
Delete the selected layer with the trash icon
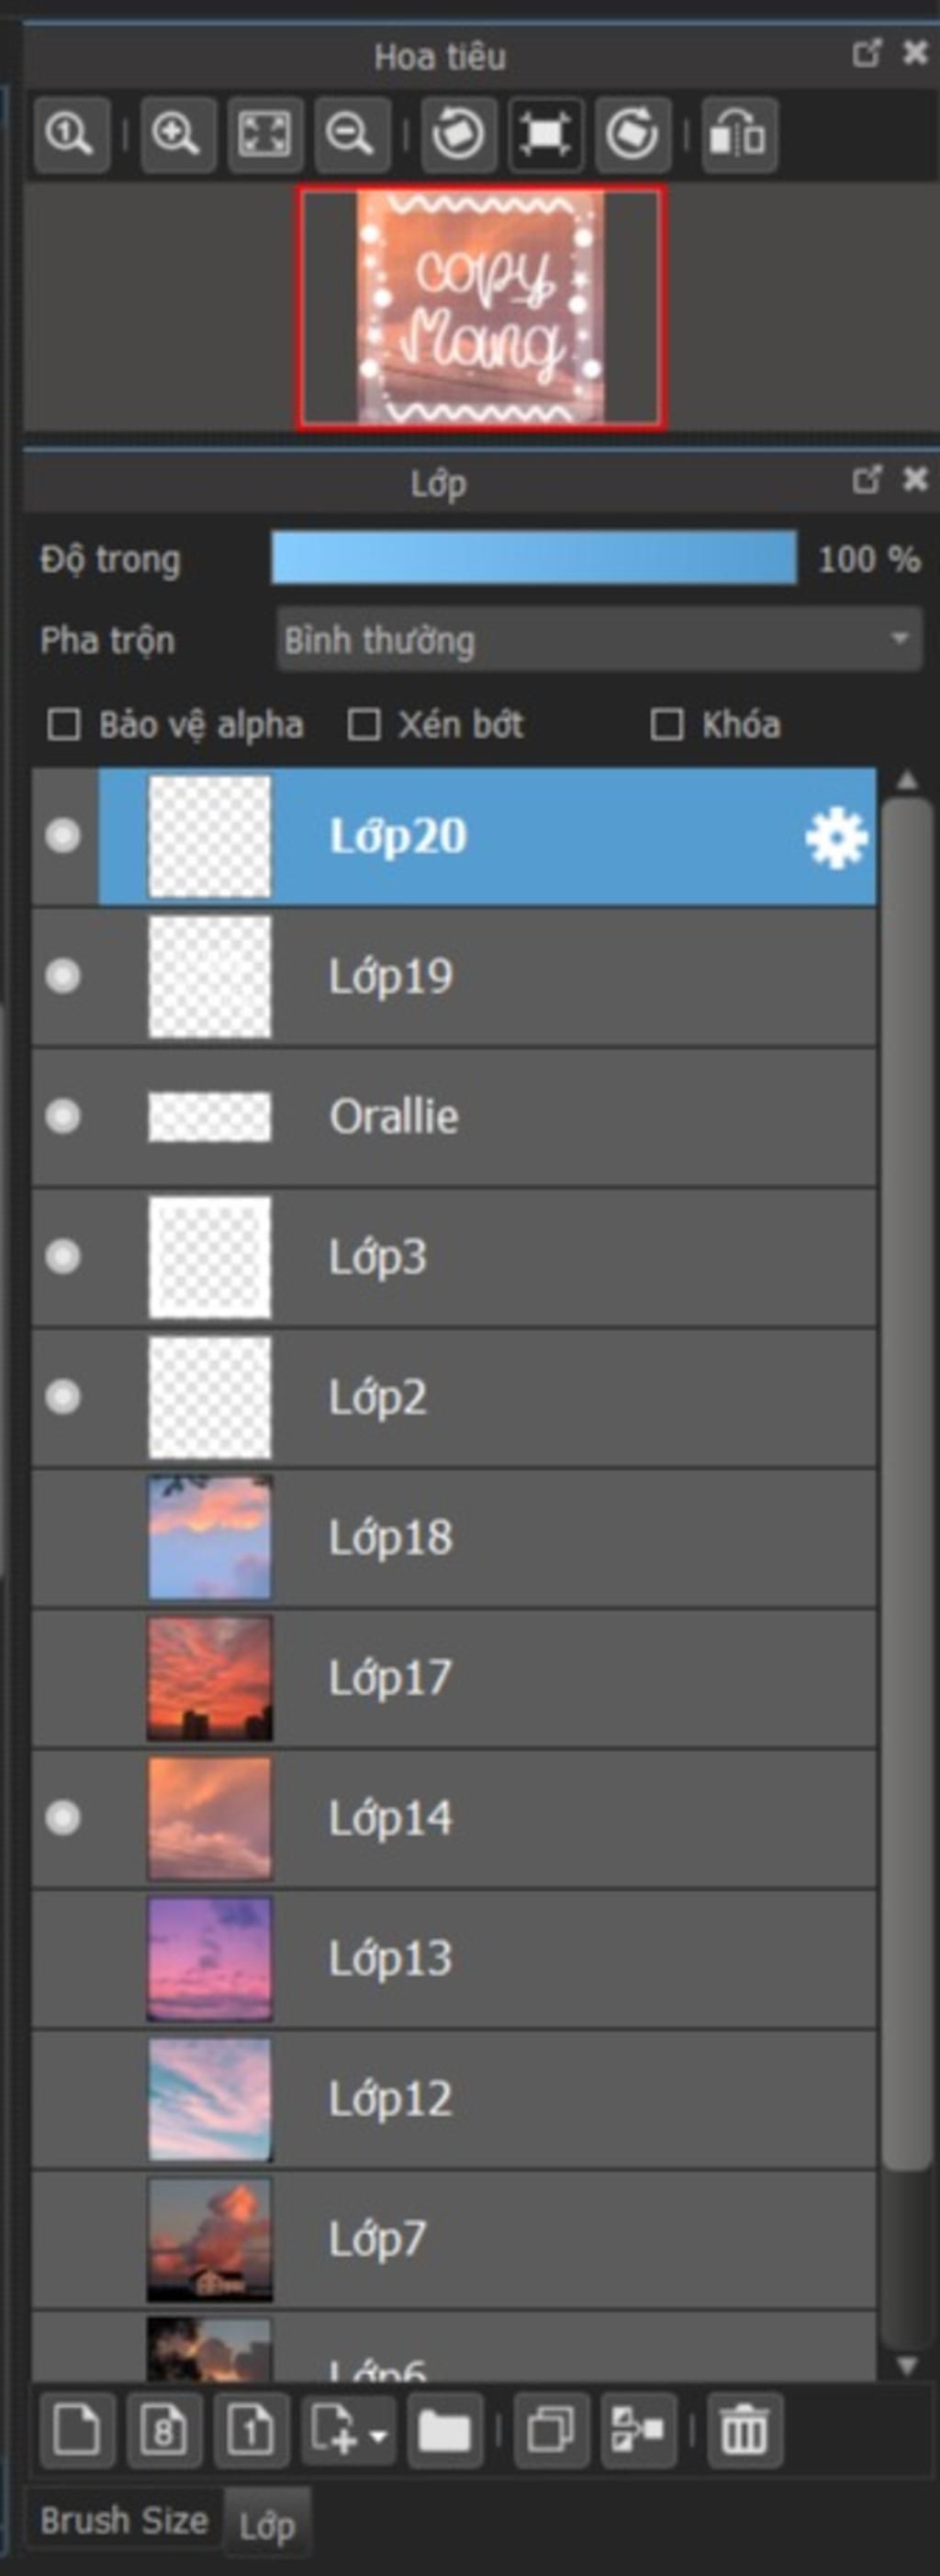[745, 2429]
